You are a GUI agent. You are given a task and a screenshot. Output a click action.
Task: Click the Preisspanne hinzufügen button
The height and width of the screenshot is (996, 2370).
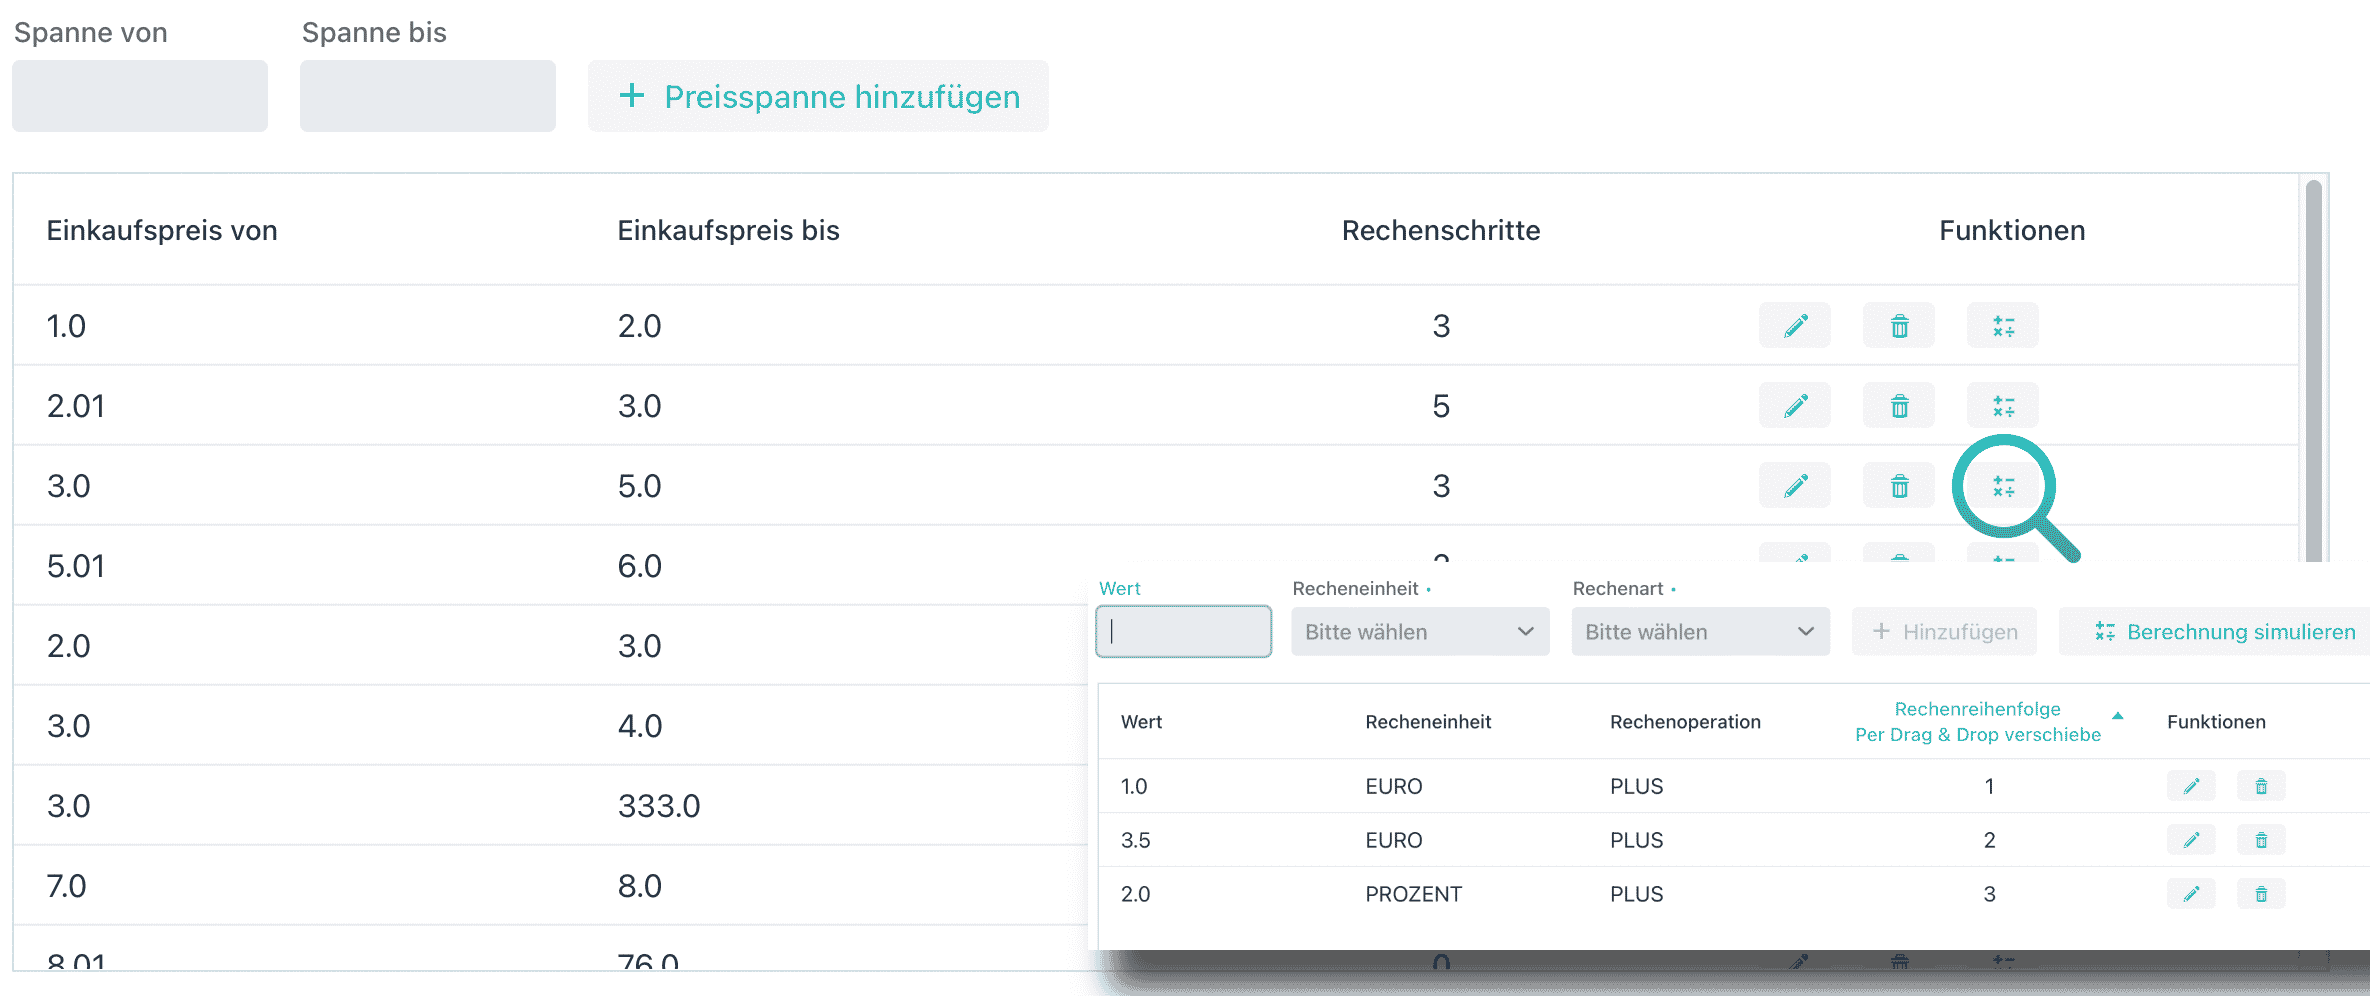point(818,96)
